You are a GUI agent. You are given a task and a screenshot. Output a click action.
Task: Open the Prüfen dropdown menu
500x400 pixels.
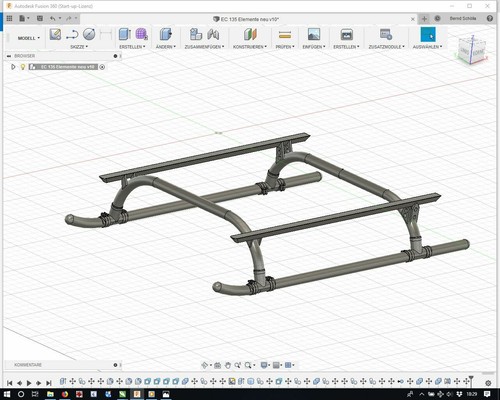pos(285,47)
